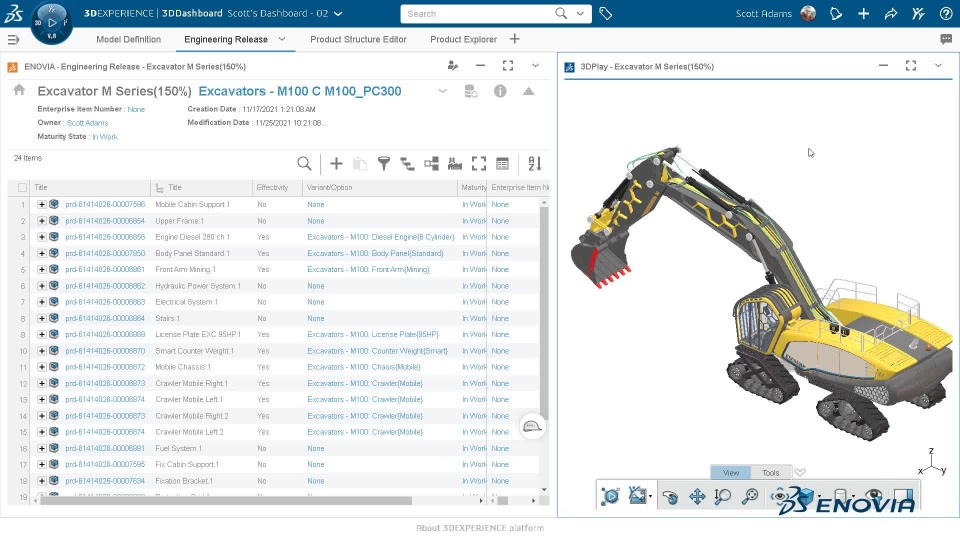This screenshot has width=960, height=540.
Task: Switch to Product Structure Editor tab
Action: coord(358,39)
